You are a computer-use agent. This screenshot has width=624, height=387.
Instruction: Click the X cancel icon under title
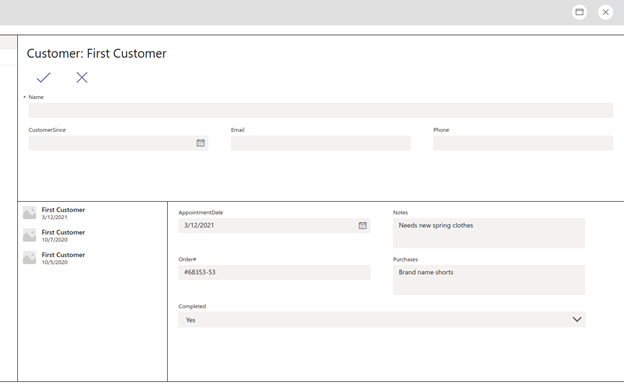click(82, 77)
